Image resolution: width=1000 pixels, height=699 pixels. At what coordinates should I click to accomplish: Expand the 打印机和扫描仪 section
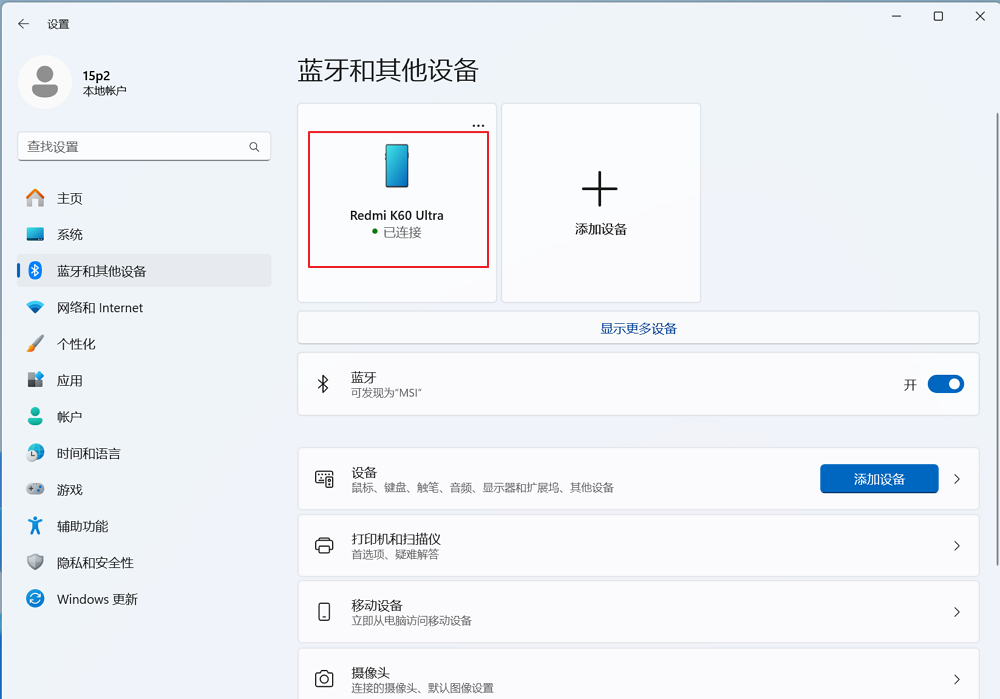[957, 545]
